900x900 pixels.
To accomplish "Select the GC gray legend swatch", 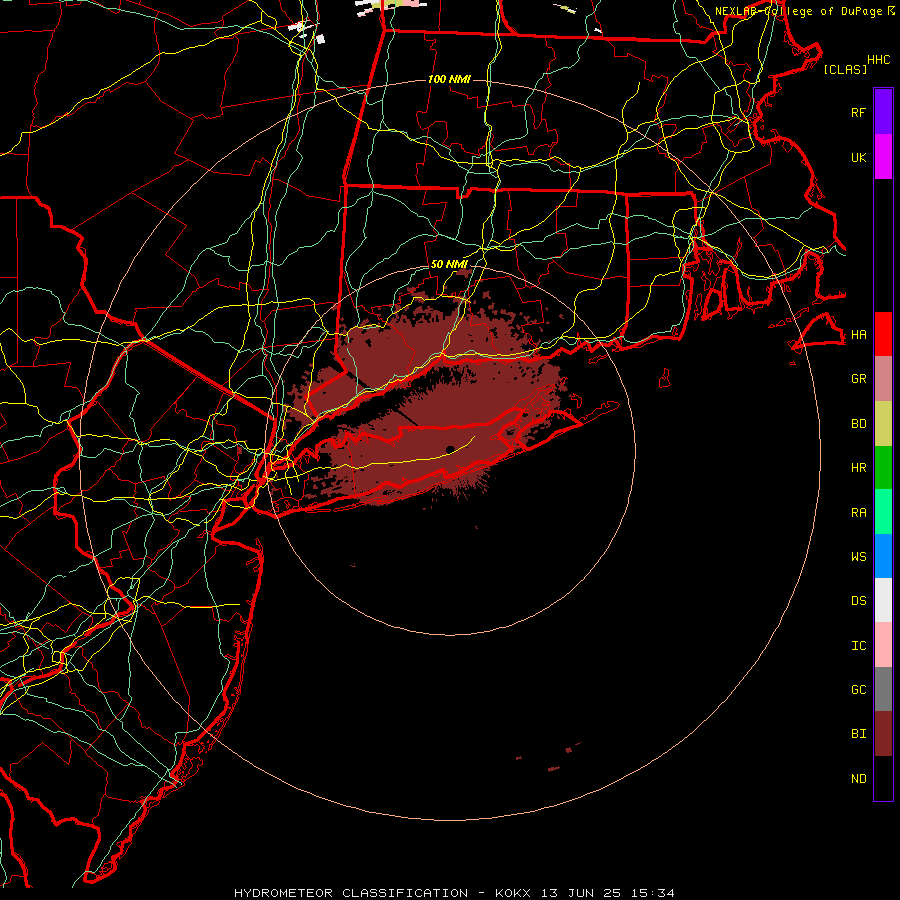I will coord(883,689).
